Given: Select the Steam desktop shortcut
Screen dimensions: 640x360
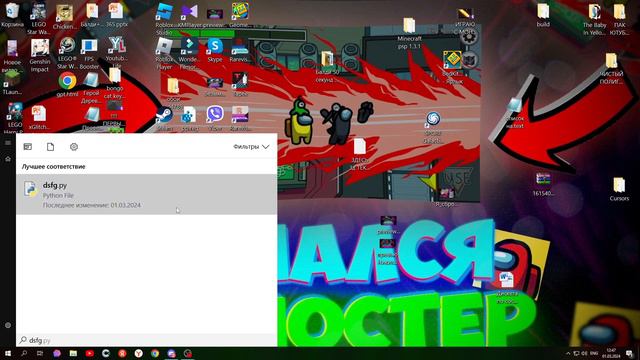Looking at the screenshot, I should click(164, 119).
